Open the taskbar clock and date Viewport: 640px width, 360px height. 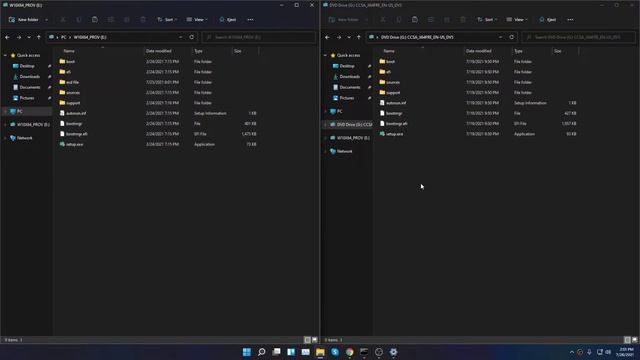pyautogui.click(x=626, y=352)
